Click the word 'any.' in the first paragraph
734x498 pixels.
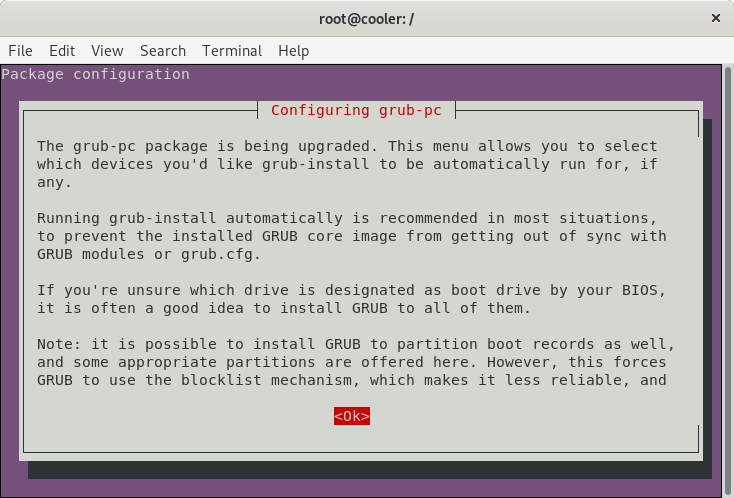[x=54, y=183]
